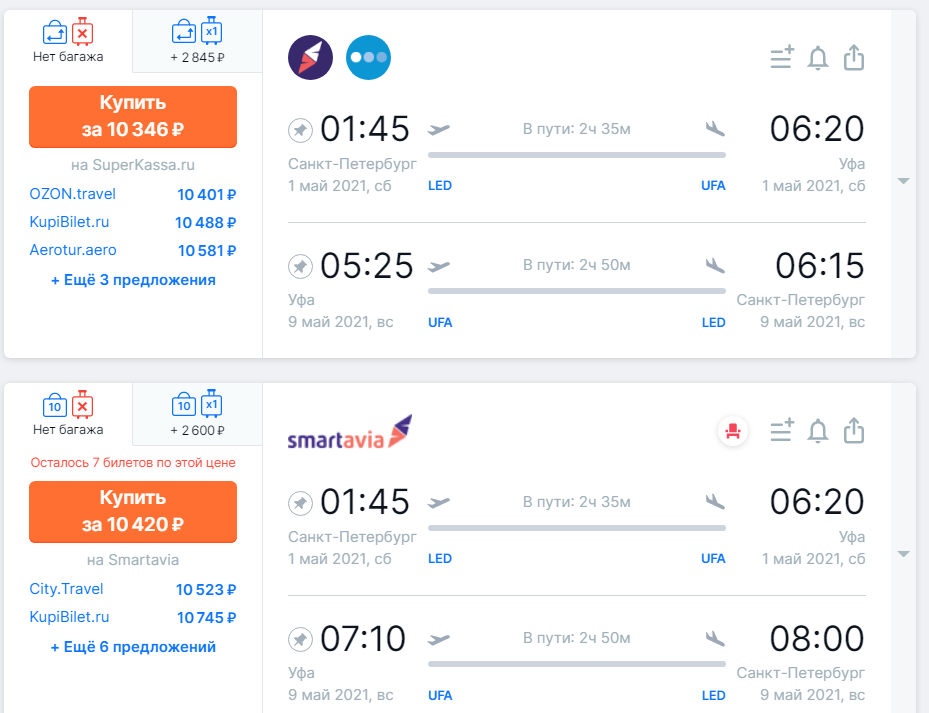Show 3 more offers for first ticket

133,280
